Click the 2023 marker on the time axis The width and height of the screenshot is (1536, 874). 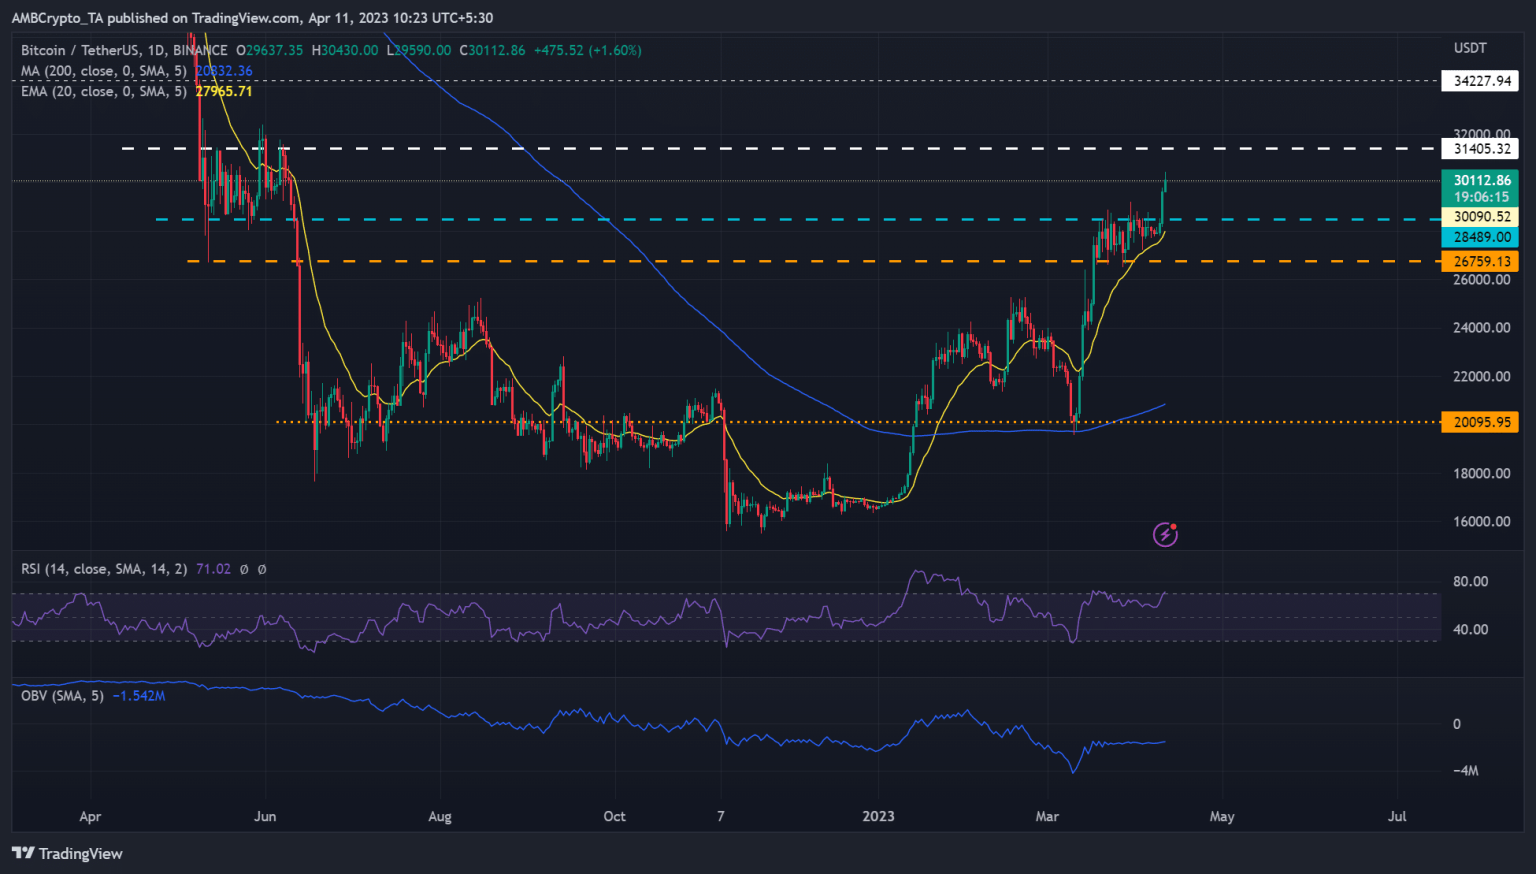[x=878, y=816]
